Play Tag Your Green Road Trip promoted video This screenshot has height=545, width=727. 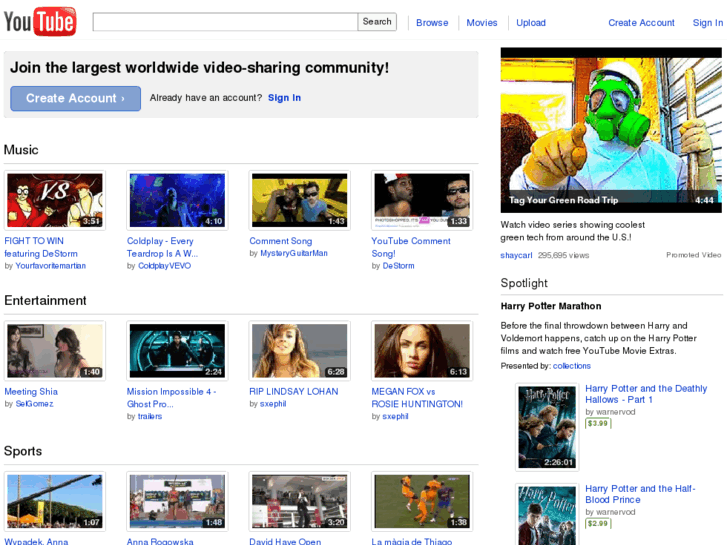pos(609,129)
